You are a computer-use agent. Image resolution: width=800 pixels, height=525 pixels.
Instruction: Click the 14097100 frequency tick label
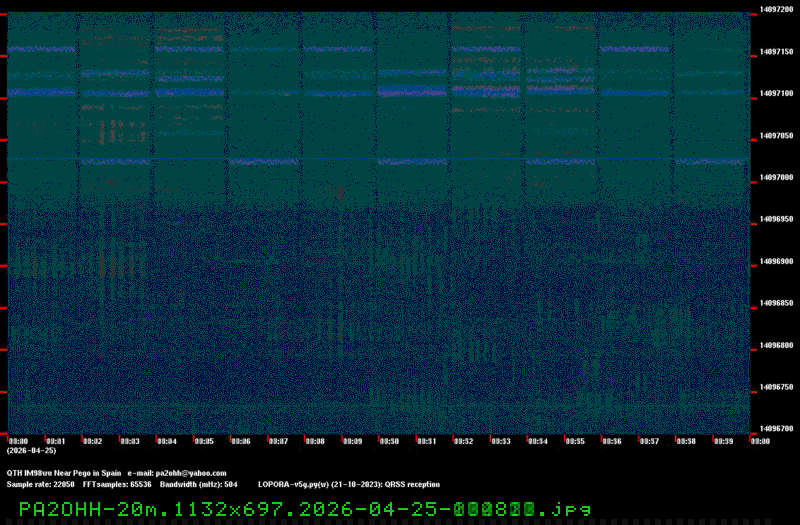(777, 93)
